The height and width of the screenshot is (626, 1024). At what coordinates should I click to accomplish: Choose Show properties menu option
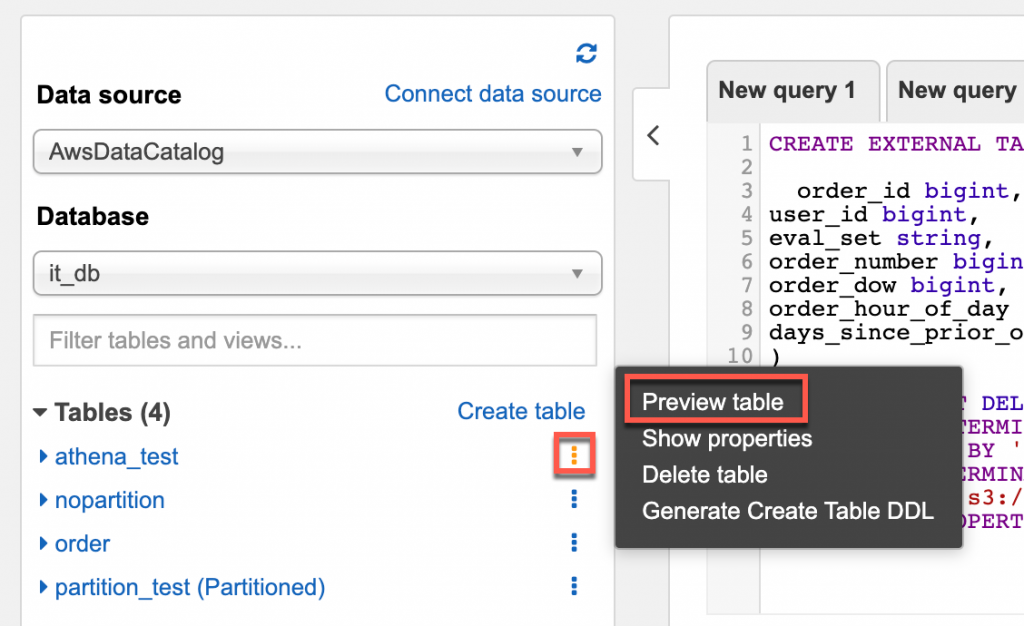(x=727, y=438)
